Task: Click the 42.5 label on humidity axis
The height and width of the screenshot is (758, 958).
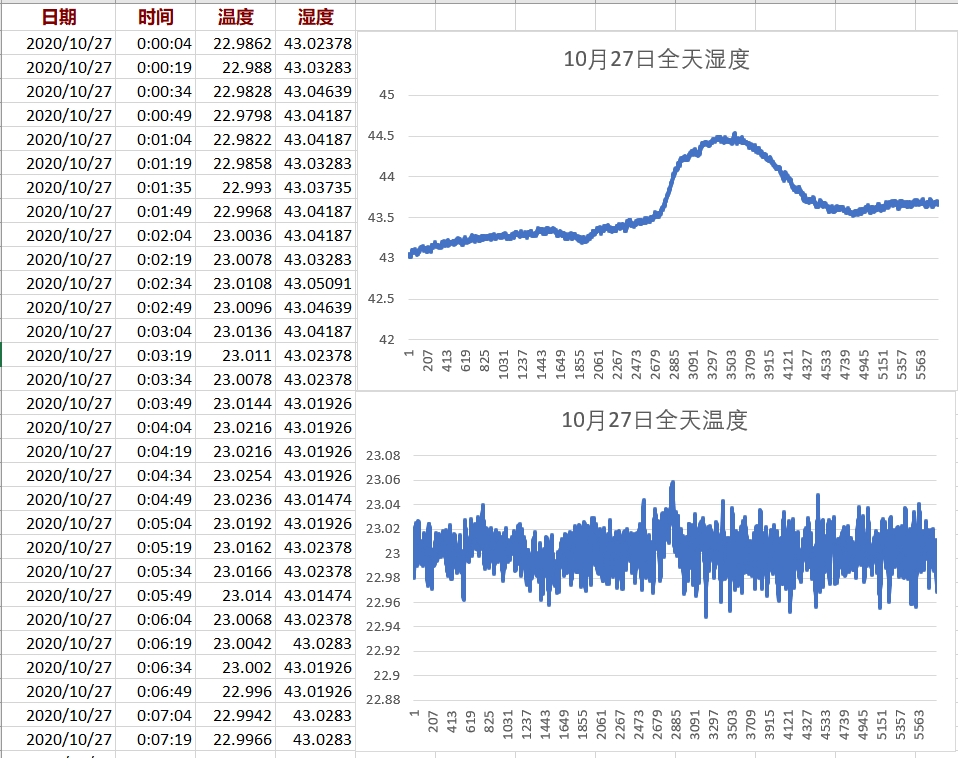Action: tap(381, 299)
